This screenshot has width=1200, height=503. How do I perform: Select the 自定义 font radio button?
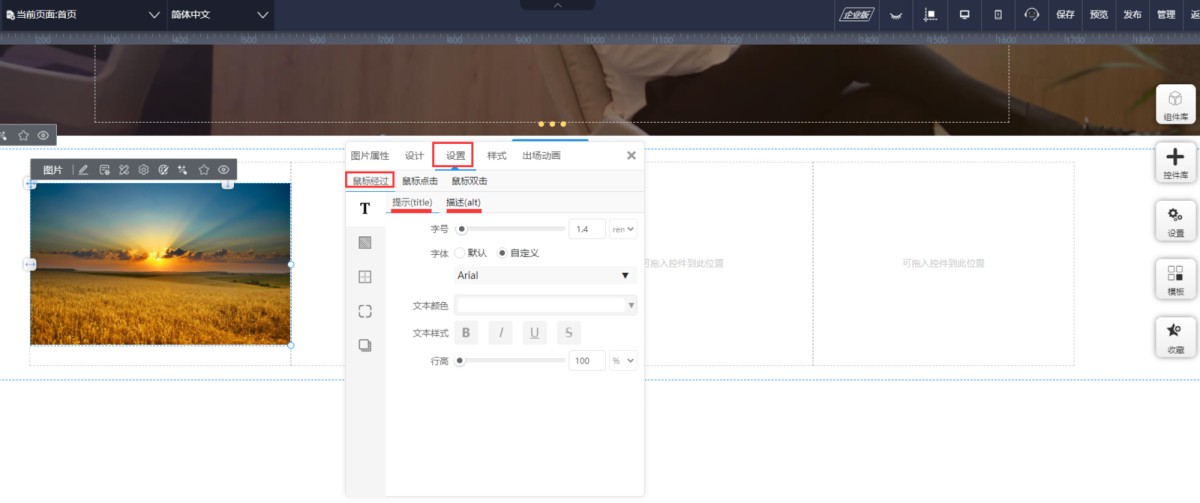[502, 253]
